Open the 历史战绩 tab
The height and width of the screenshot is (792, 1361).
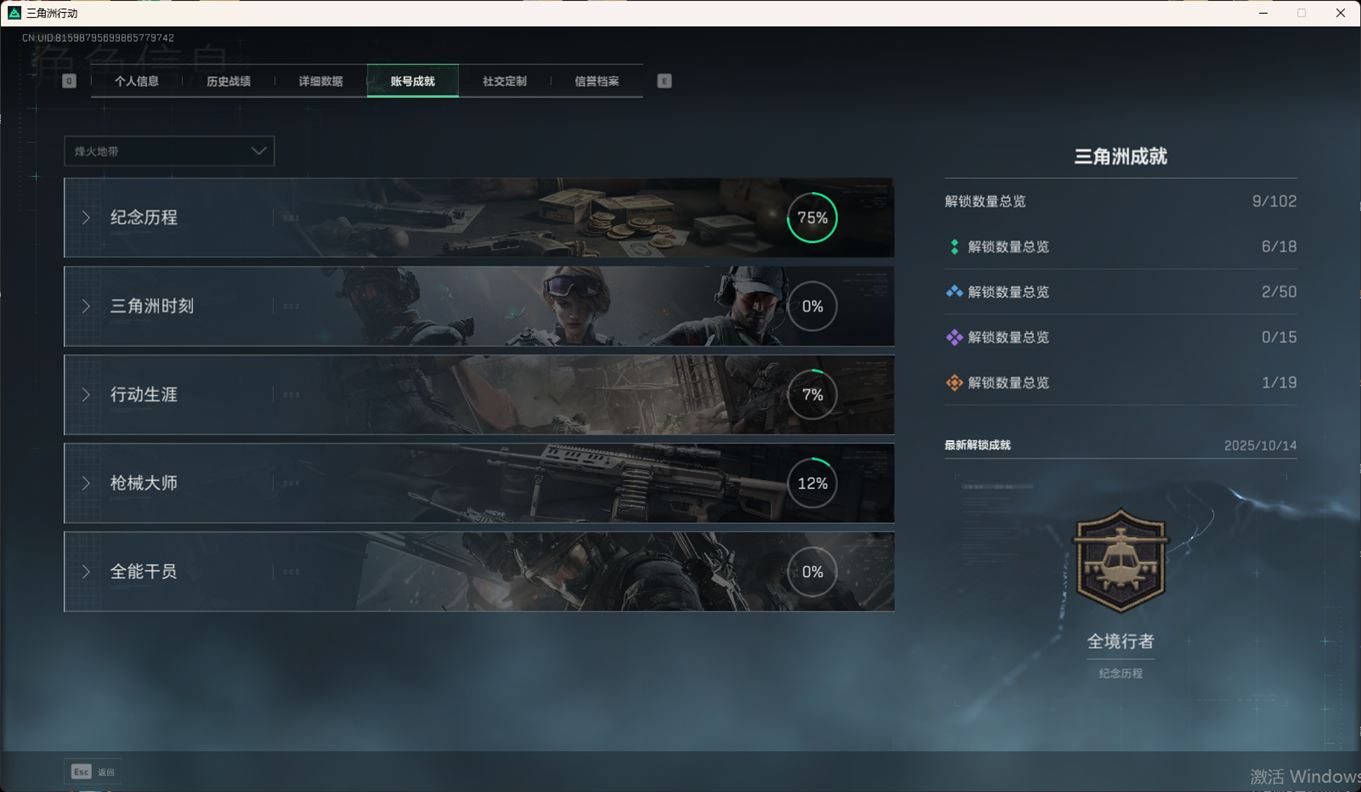click(228, 81)
